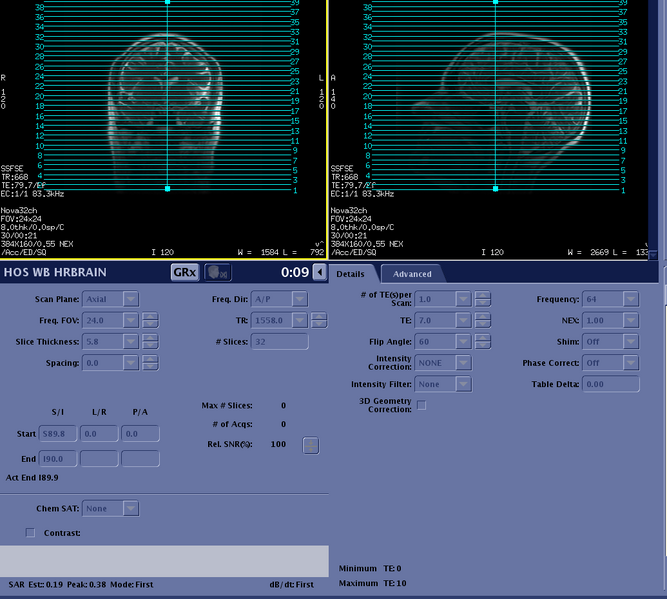Click the Maximum TE: 10 text
The width and height of the screenshot is (667, 599).
(x=372, y=583)
